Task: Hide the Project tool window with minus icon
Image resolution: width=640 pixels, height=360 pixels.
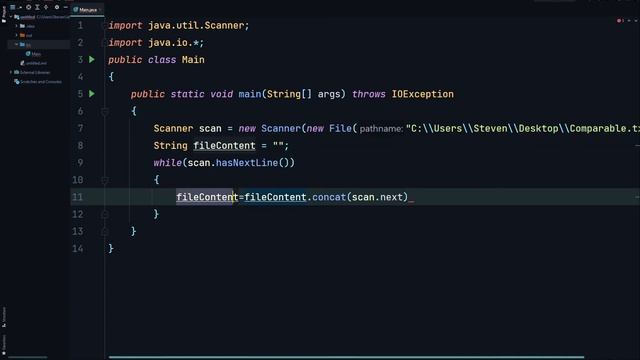Action: click(x=65, y=7)
